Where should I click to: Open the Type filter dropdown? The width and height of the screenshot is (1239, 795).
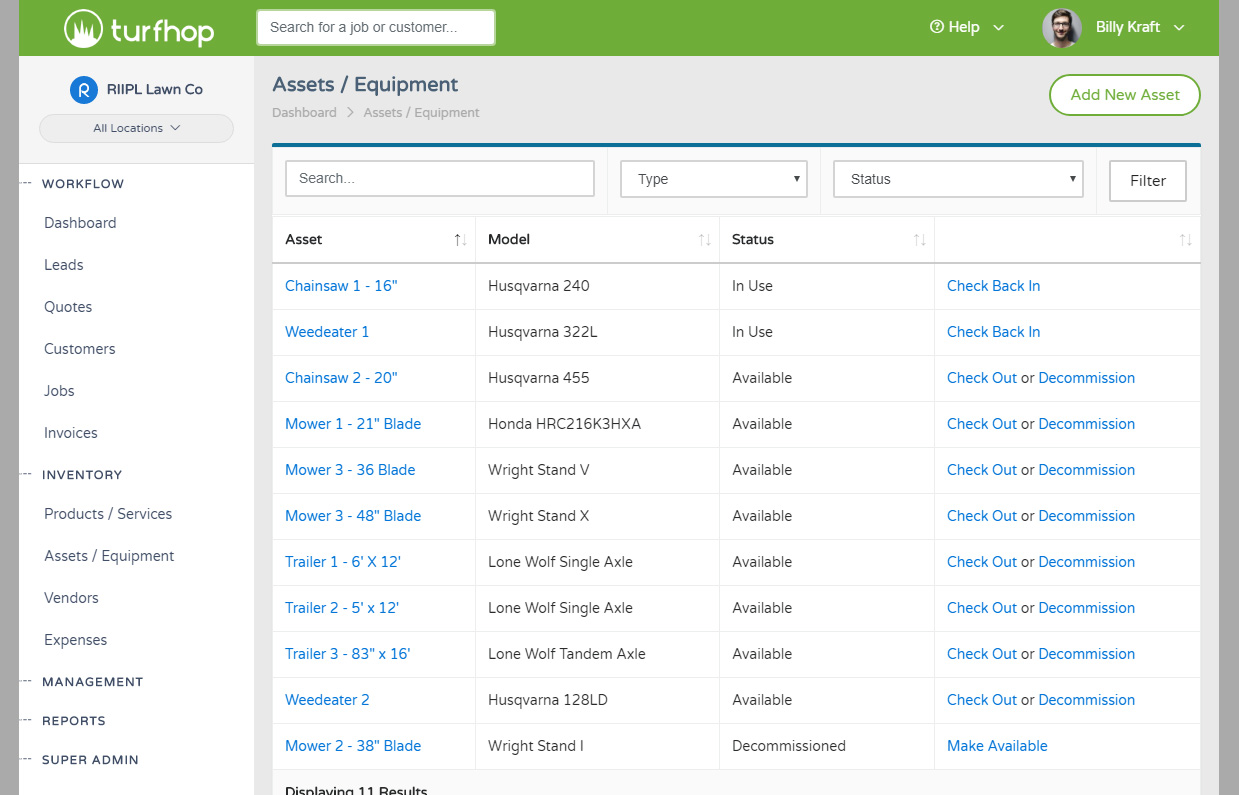tap(713, 178)
